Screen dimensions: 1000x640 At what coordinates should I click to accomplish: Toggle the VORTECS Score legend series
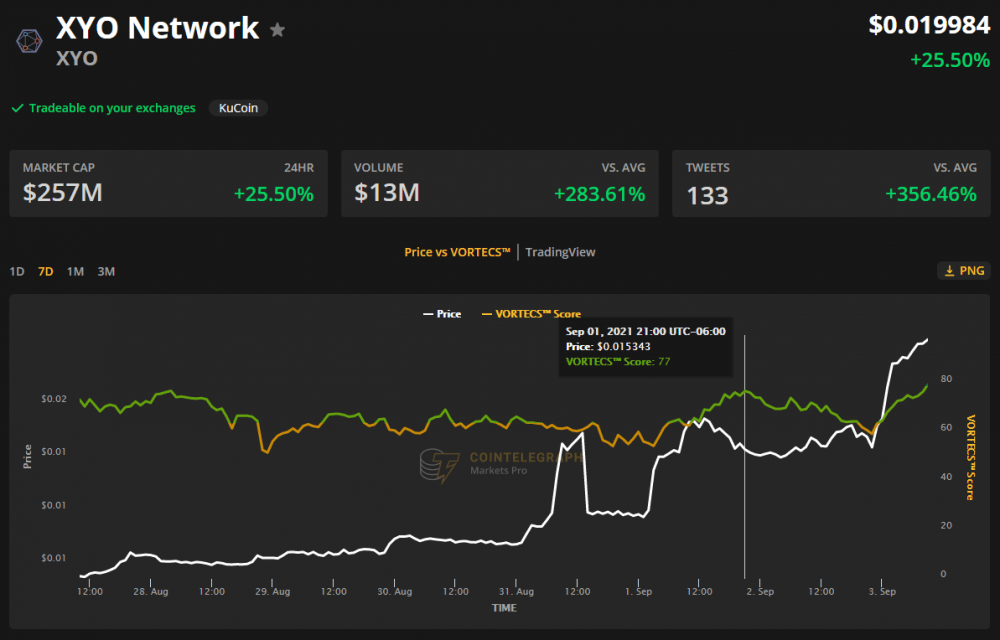pyautogui.click(x=531, y=314)
